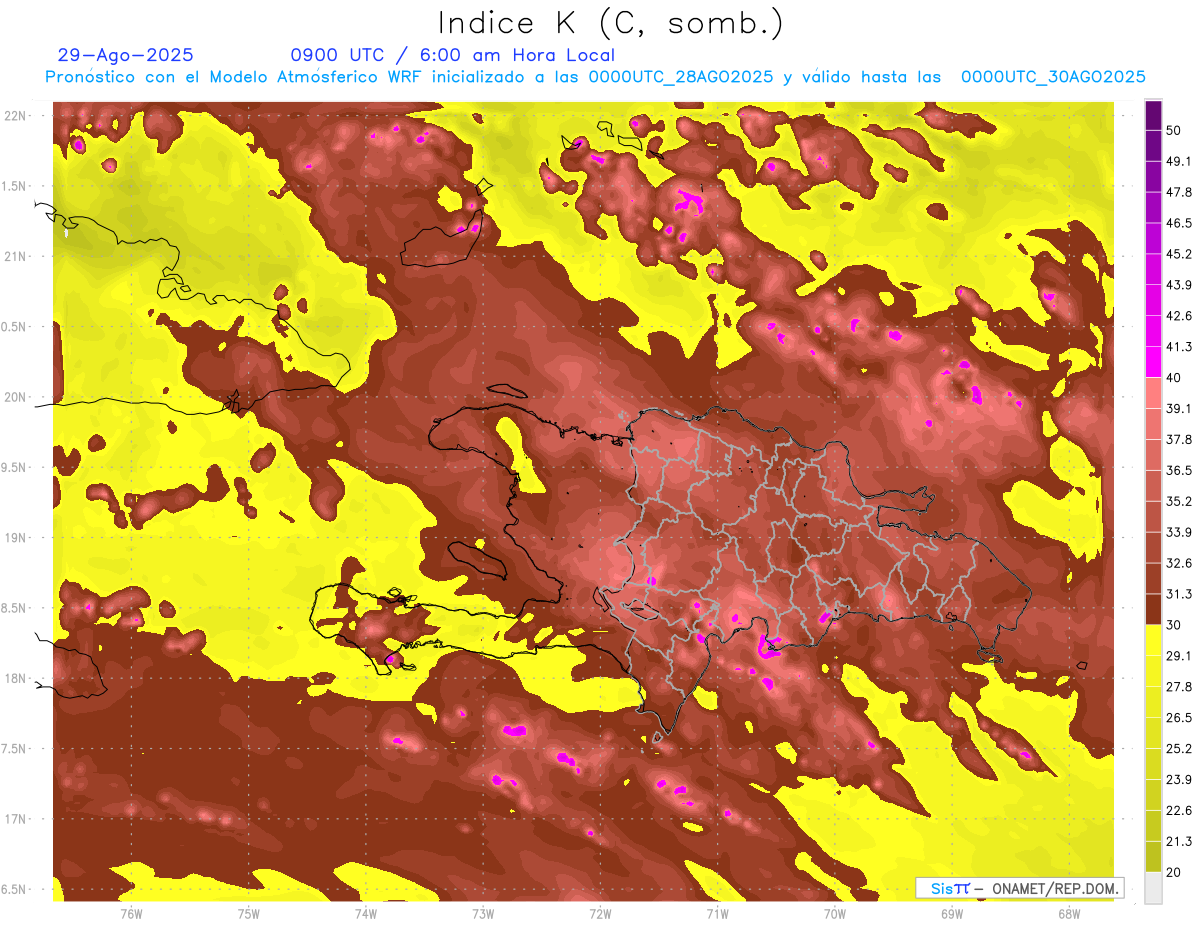Click the colorbar value "32.6"
This screenshot has height=927, width=1200.
[x=1179, y=563]
